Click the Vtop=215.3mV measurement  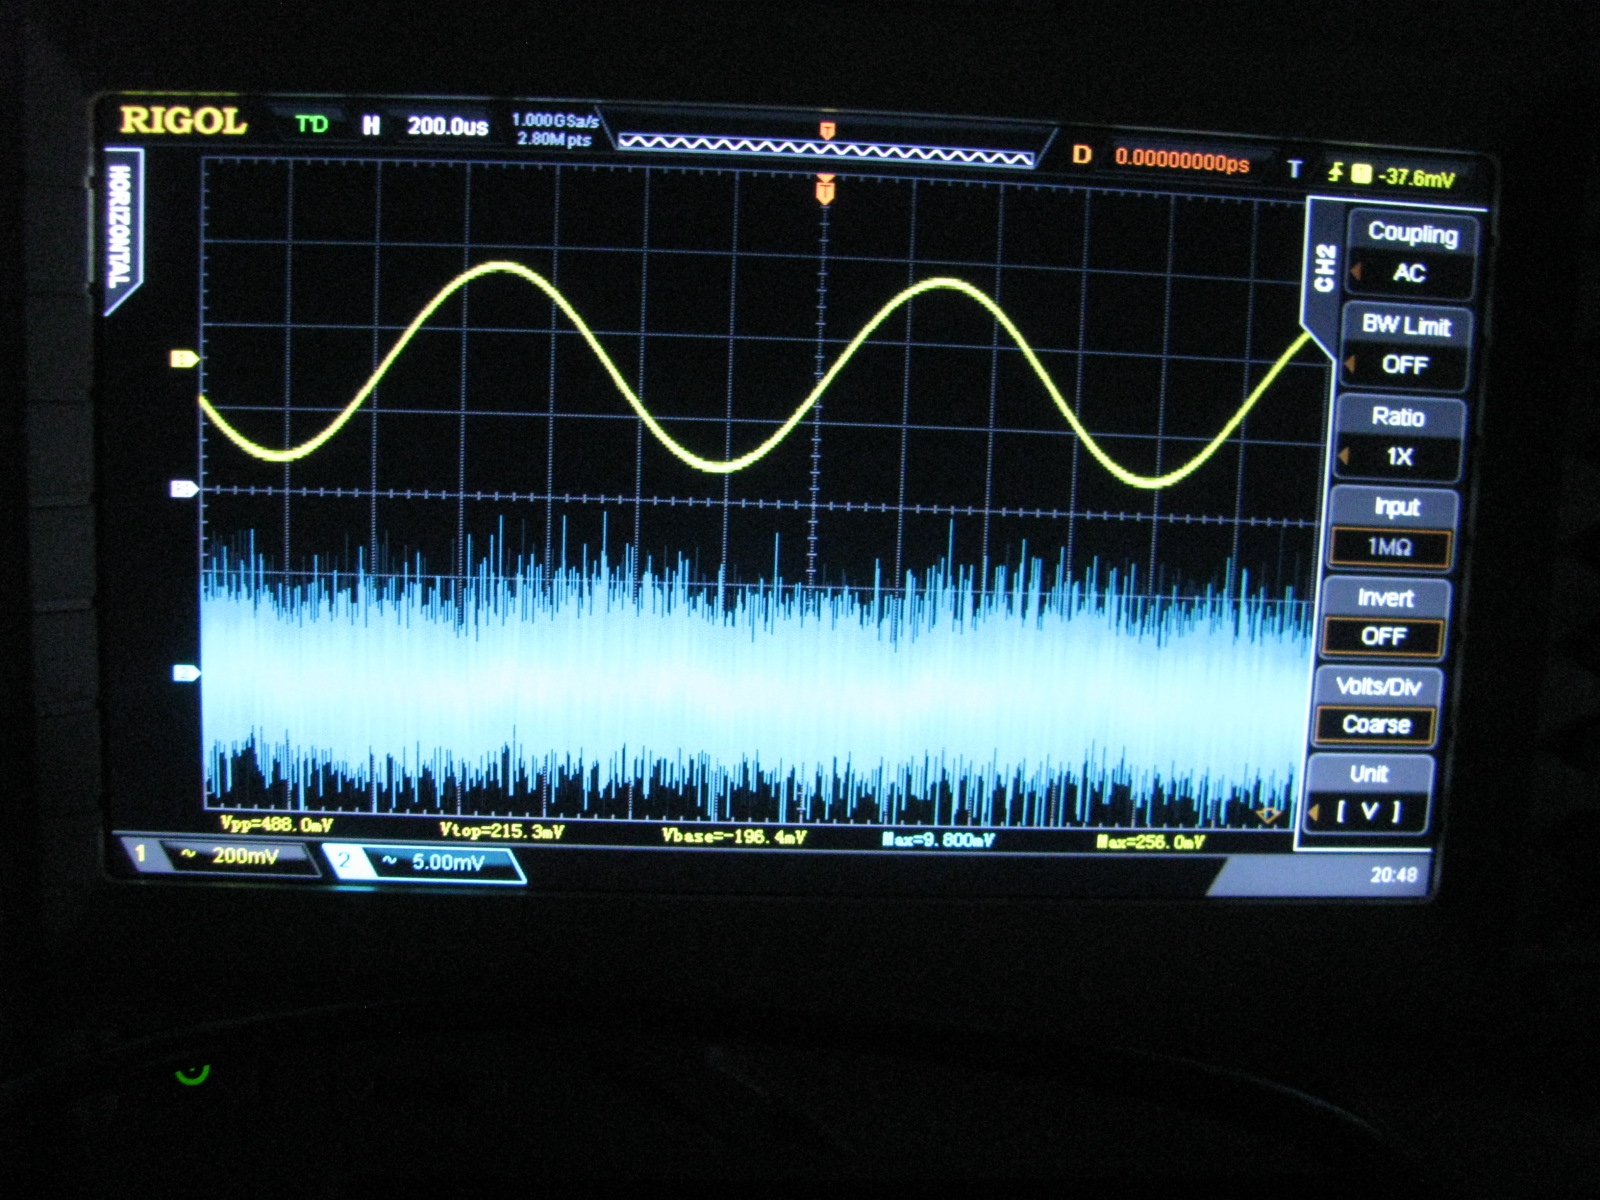tap(501, 830)
